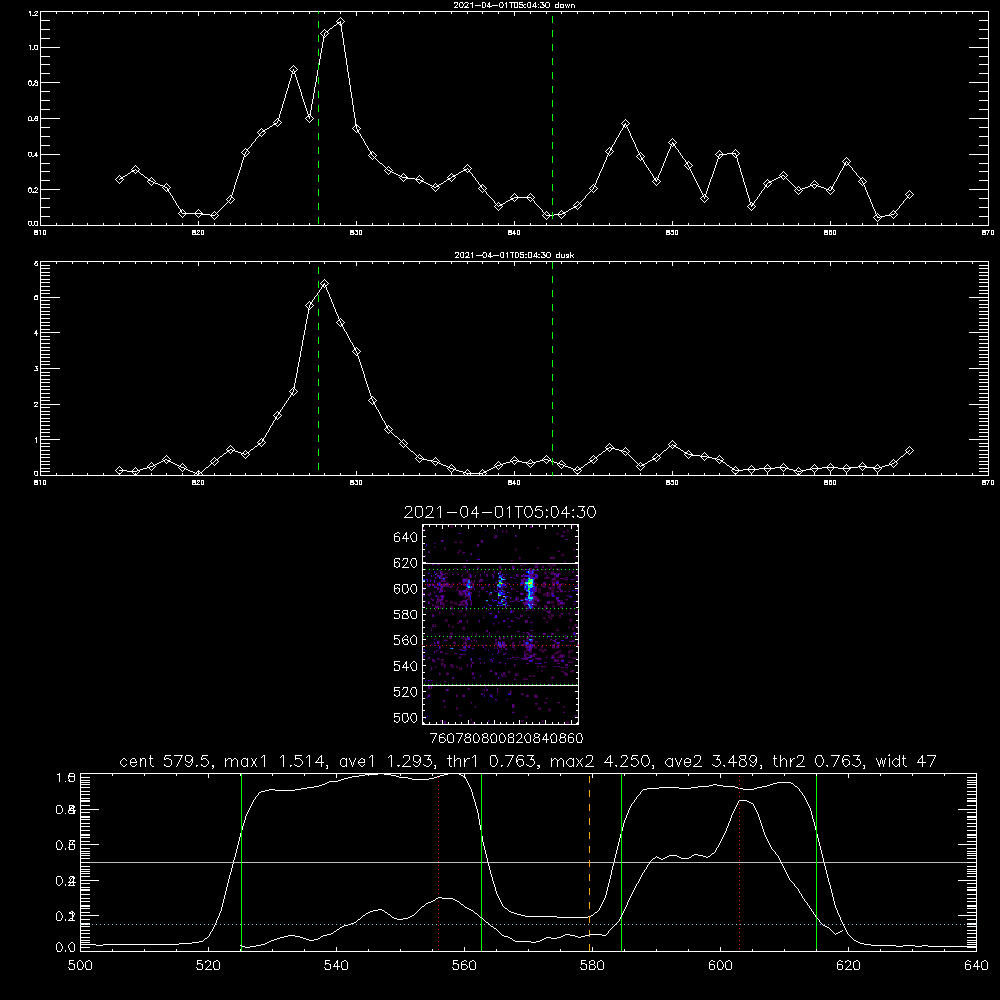Viewport: 1000px width, 1000px height.
Task: Click the "540" label on spectral image y-axis
Action: tap(405, 666)
